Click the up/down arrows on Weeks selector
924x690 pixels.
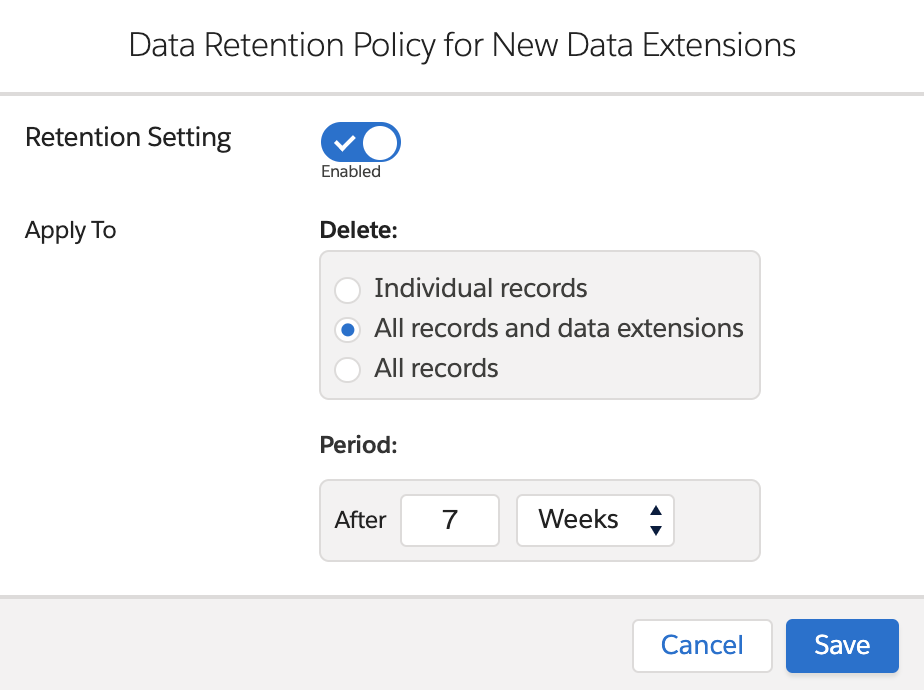[655, 520]
